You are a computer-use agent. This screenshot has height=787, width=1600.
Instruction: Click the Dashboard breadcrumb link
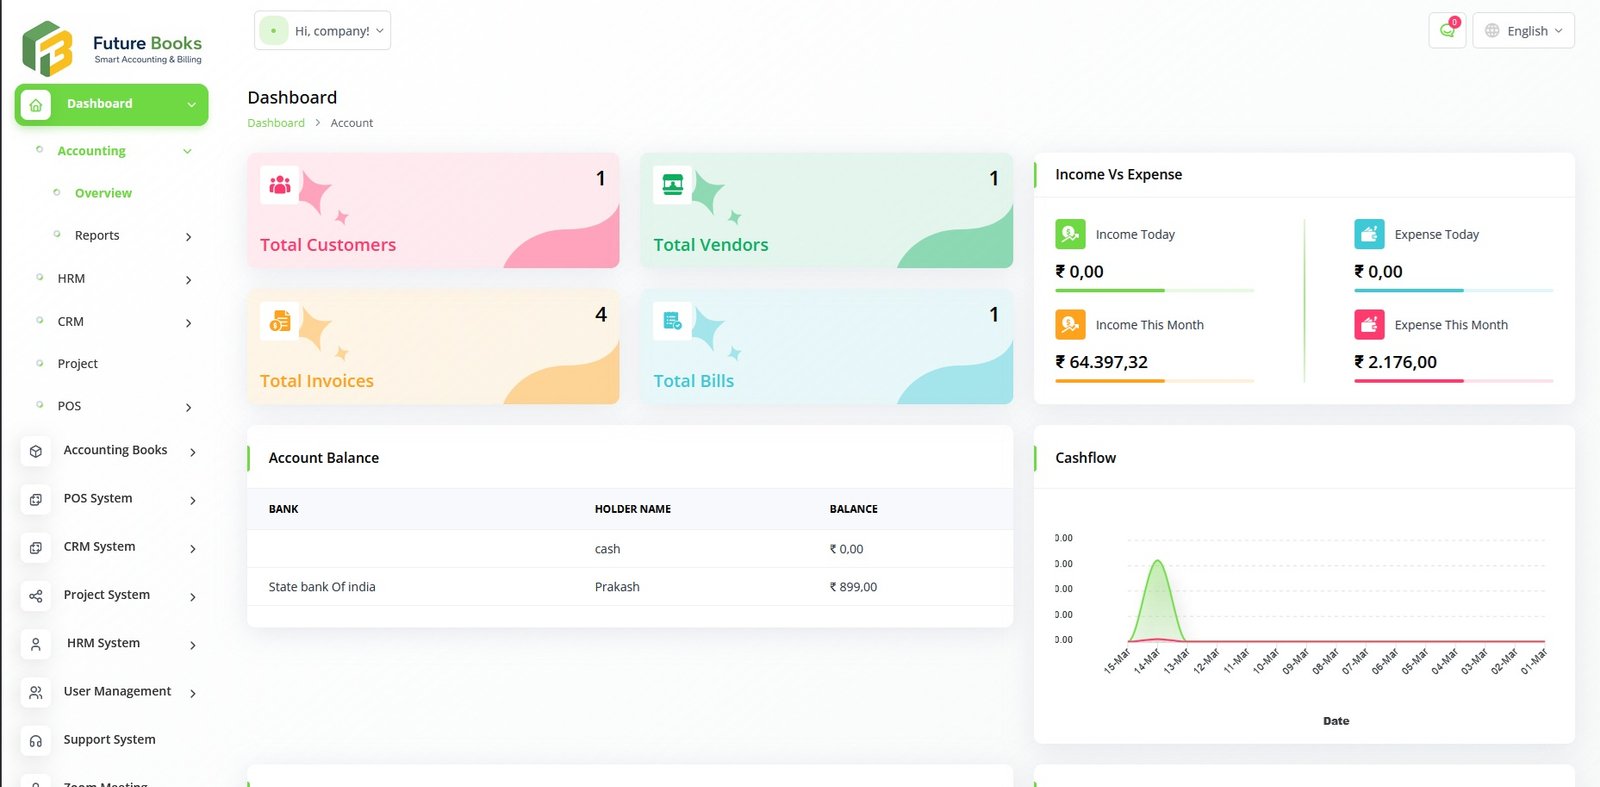[276, 123]
